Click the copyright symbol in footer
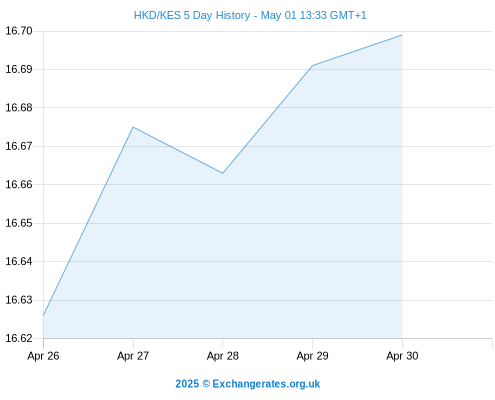 (x=206, y=384)
